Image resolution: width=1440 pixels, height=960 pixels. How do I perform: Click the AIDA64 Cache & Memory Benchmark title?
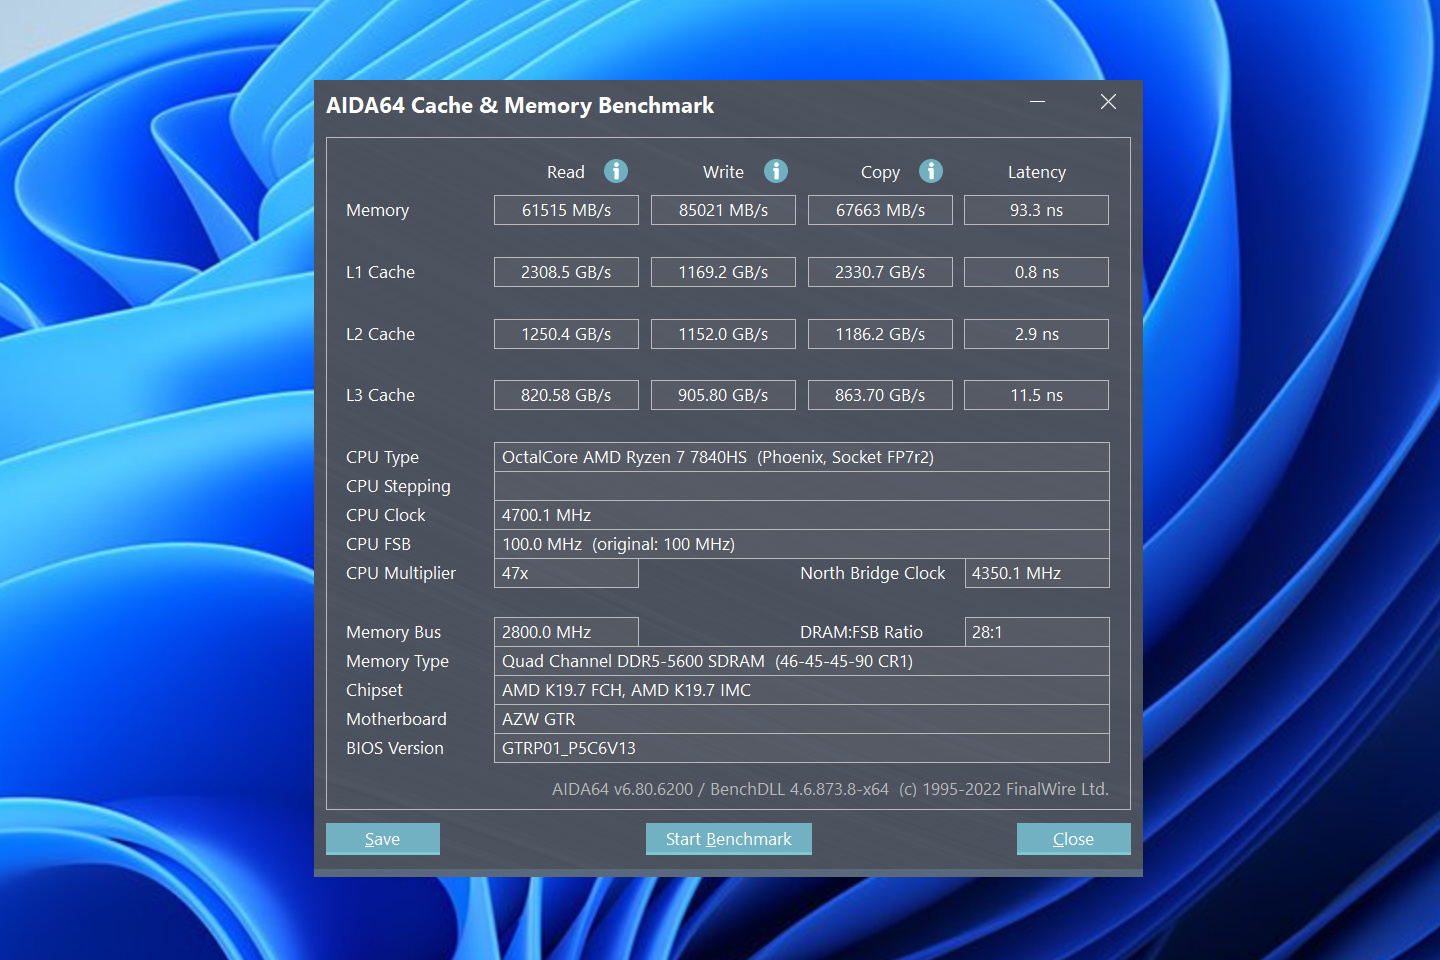pos(520,105)
